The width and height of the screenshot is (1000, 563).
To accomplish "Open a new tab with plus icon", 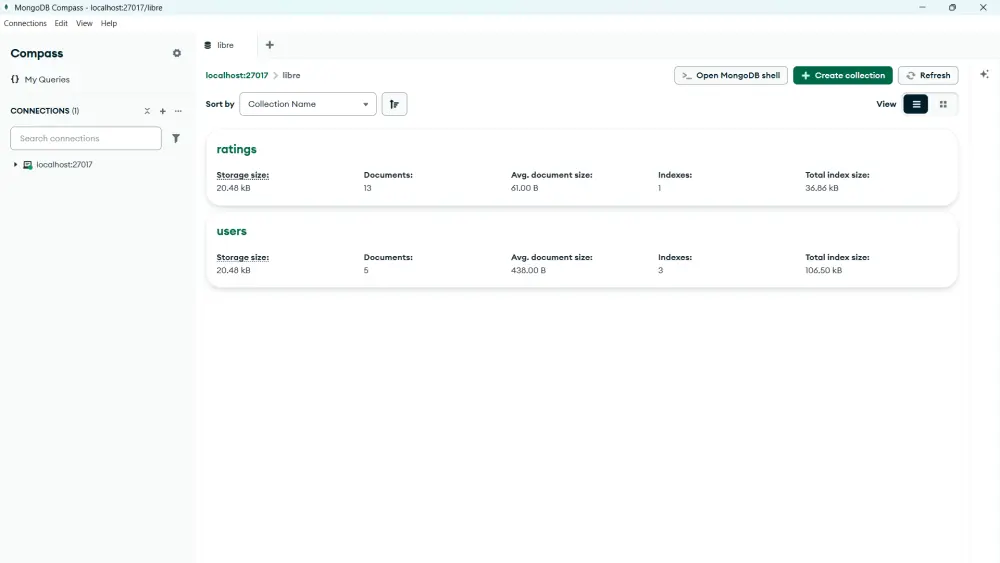I will (x=270, y=45).
